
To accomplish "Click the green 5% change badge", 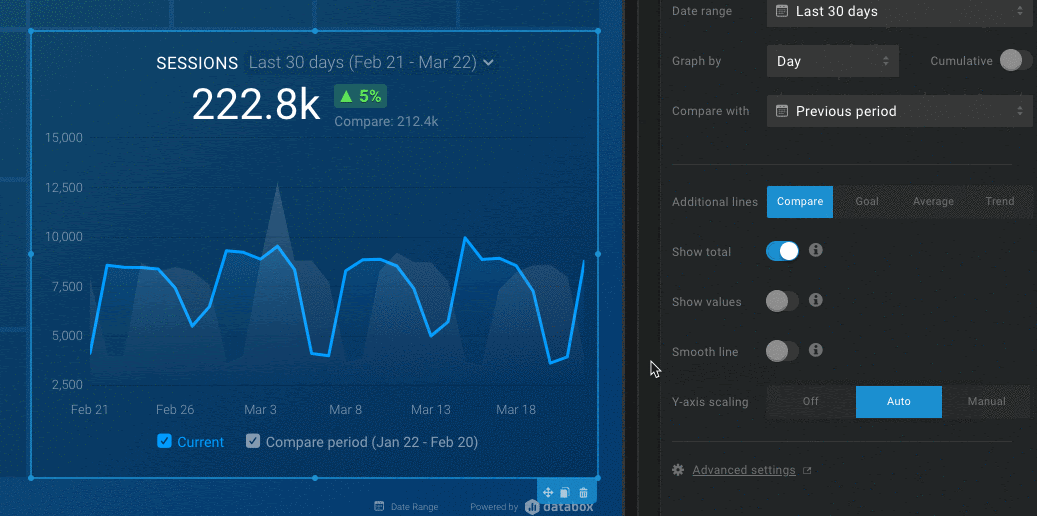I will coord(360,96).
